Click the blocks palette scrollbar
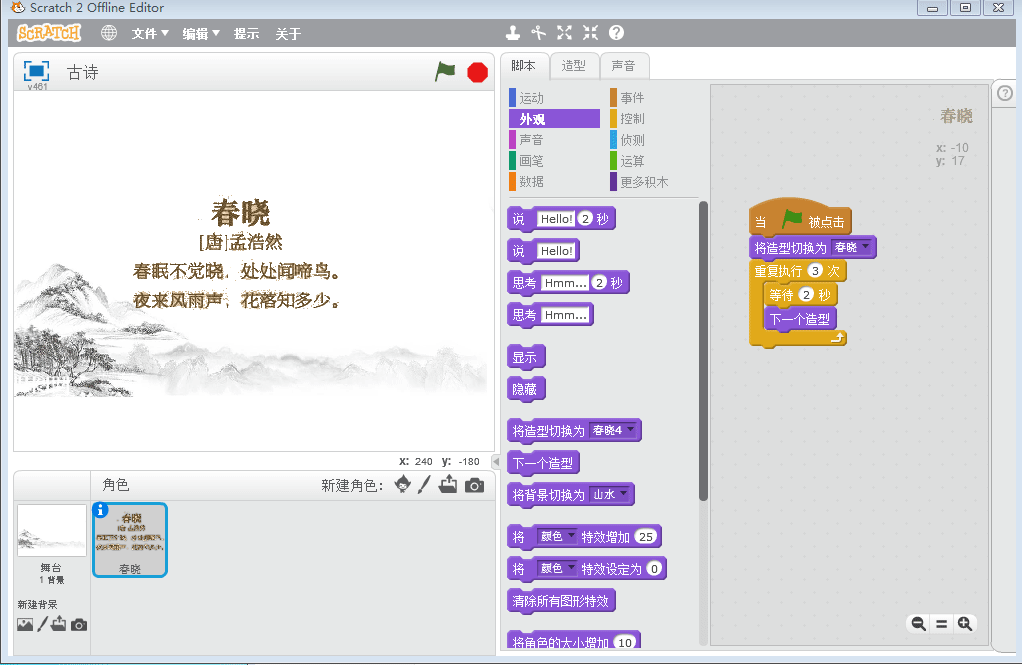This screenshot has width=1022, height=665. (x=703, y=352)
